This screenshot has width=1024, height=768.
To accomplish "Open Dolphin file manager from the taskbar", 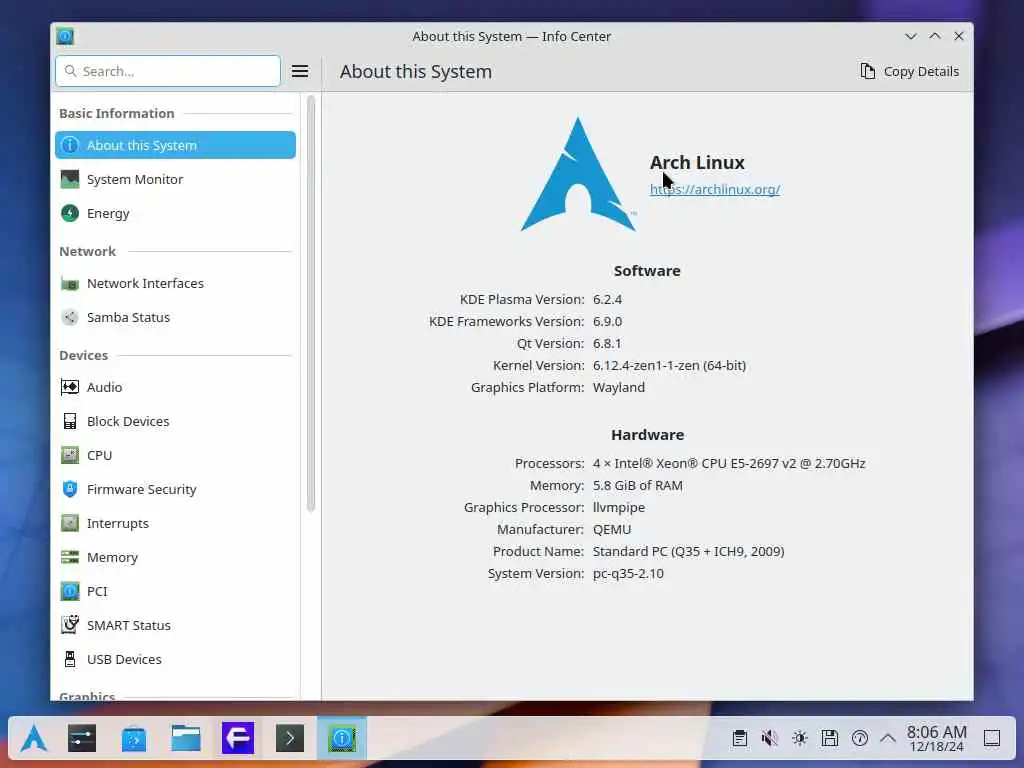I will click(x=186, y=739).
